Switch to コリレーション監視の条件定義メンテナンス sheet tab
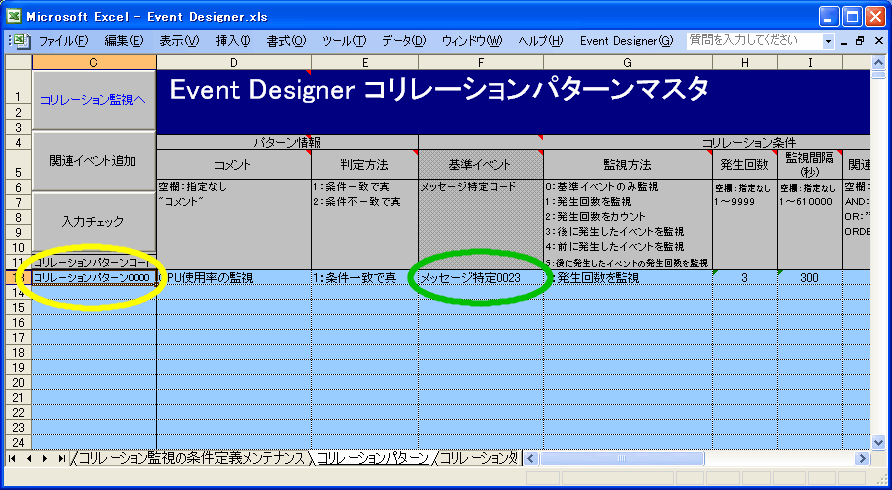This screenshot has height=490, width=892. coord(190,458)
